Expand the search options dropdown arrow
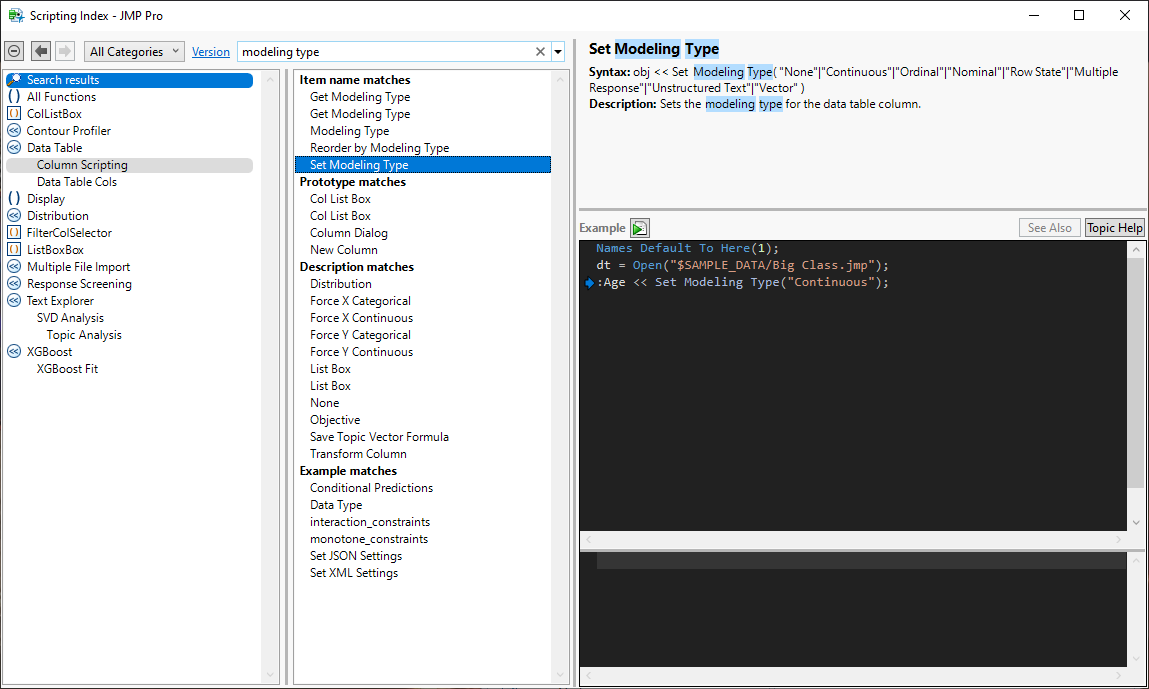The height and width of the screenshot is (689, 1149). point(558,52)
